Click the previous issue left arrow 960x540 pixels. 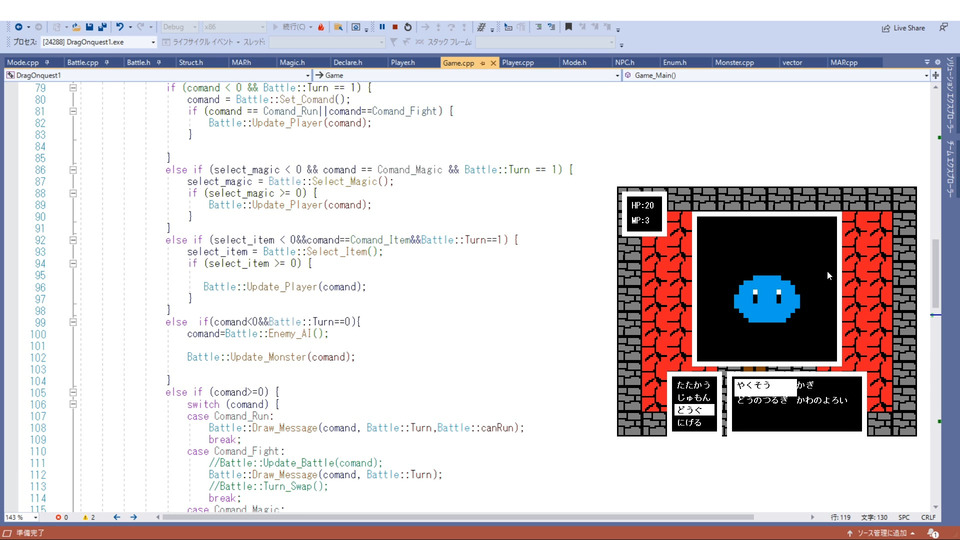click(x=116, y=517)
